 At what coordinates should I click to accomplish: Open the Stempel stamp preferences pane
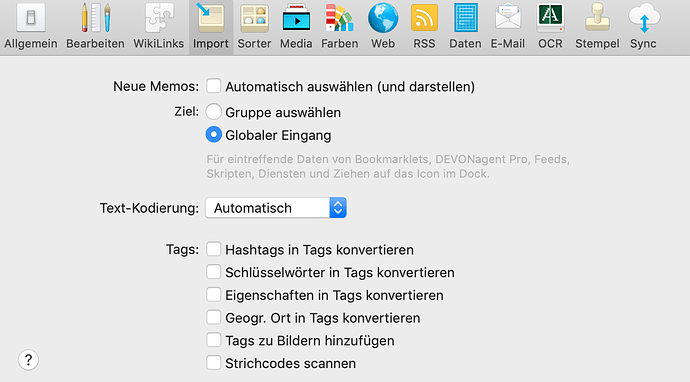pyautogui.click(x=597, y=26)
